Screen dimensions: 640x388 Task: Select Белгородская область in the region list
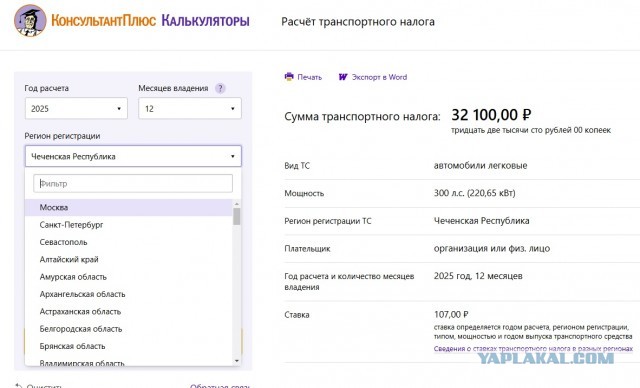coord(129,329)
